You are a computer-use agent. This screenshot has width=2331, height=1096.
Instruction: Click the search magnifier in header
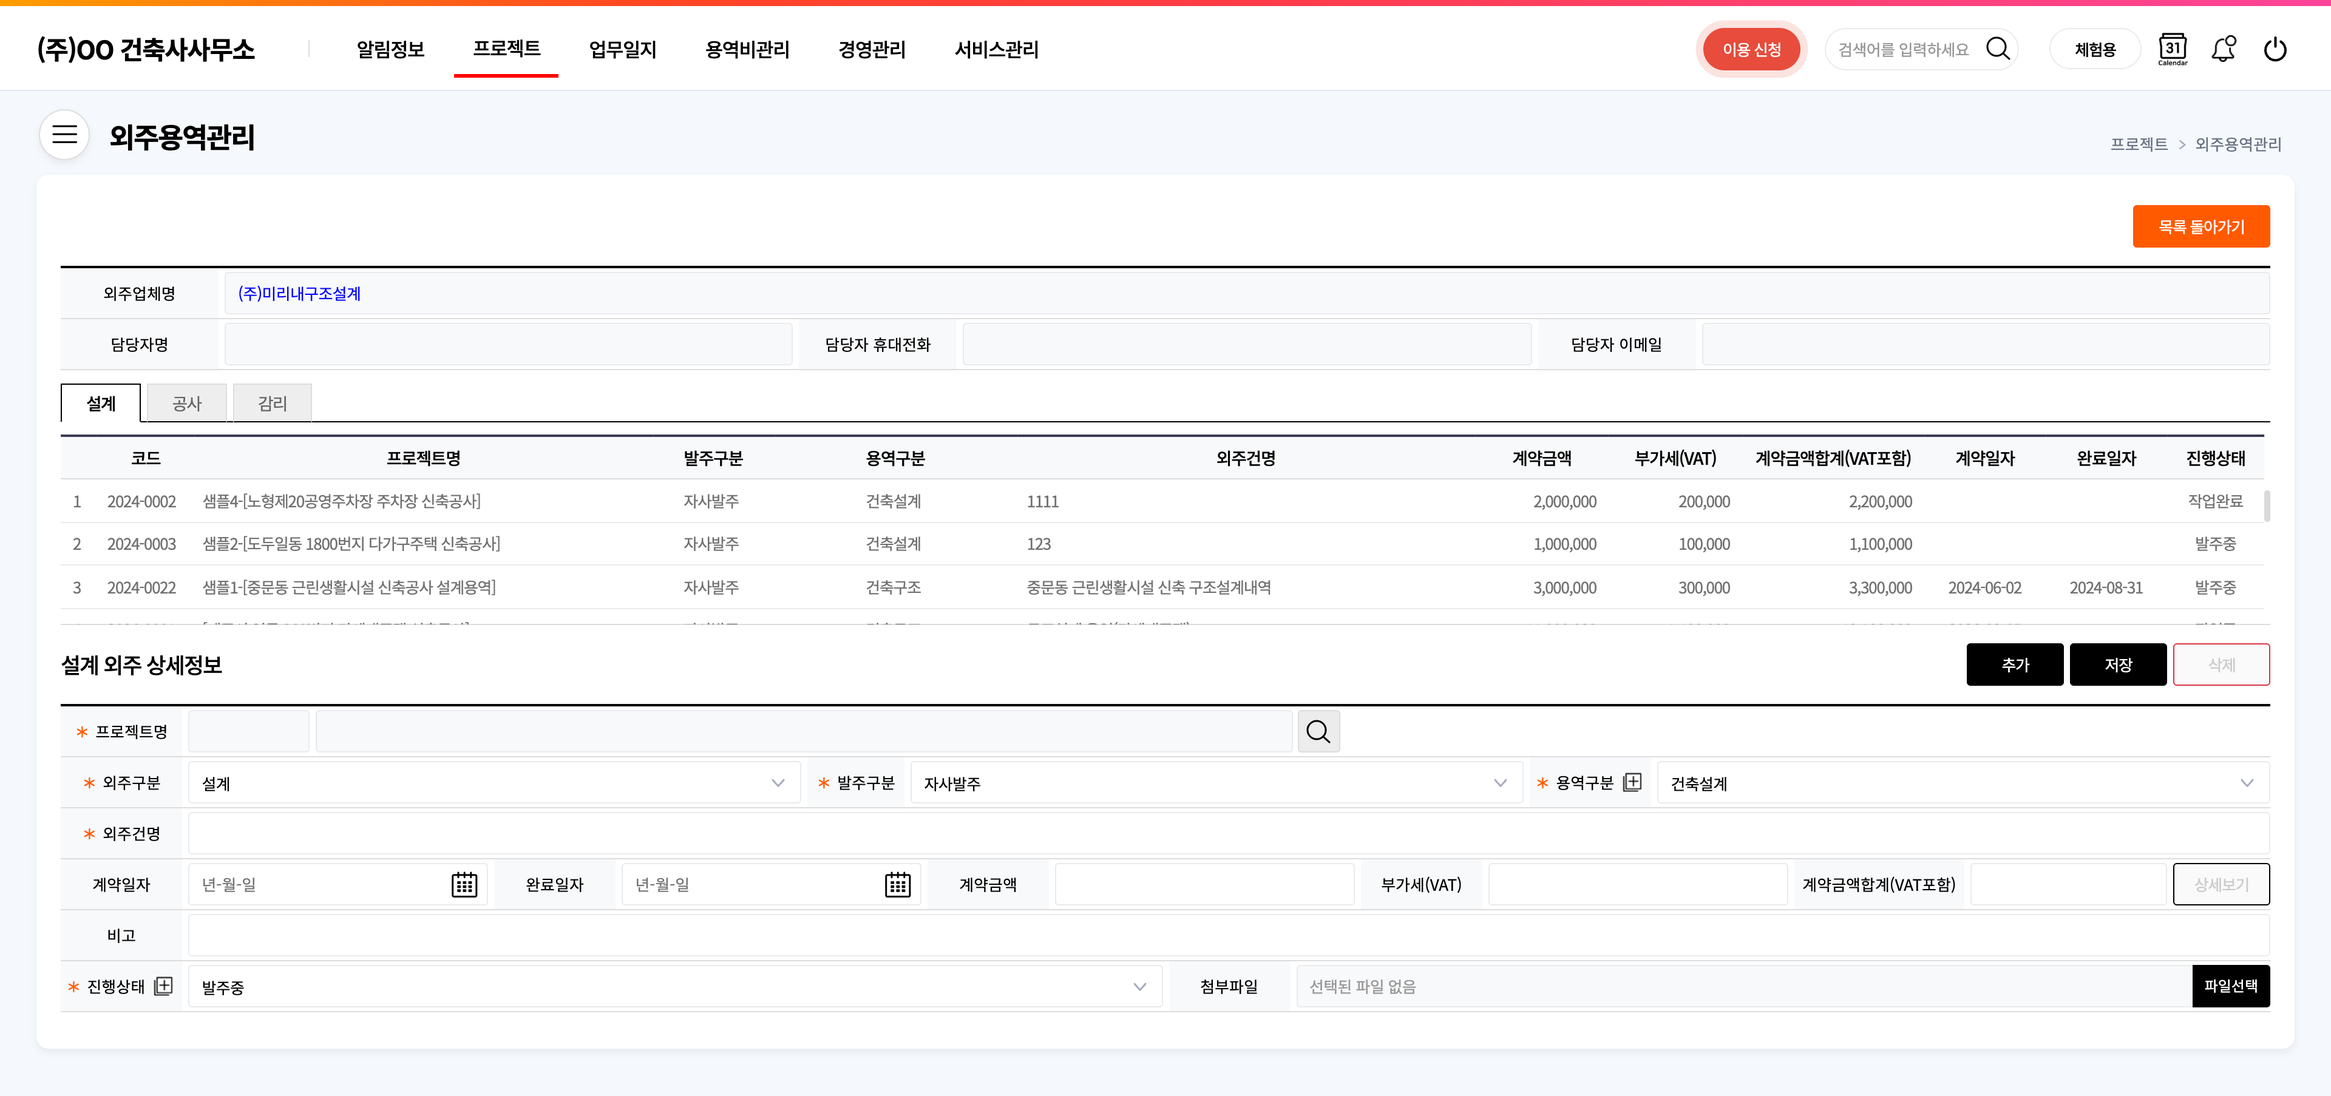pos(1997,49)
